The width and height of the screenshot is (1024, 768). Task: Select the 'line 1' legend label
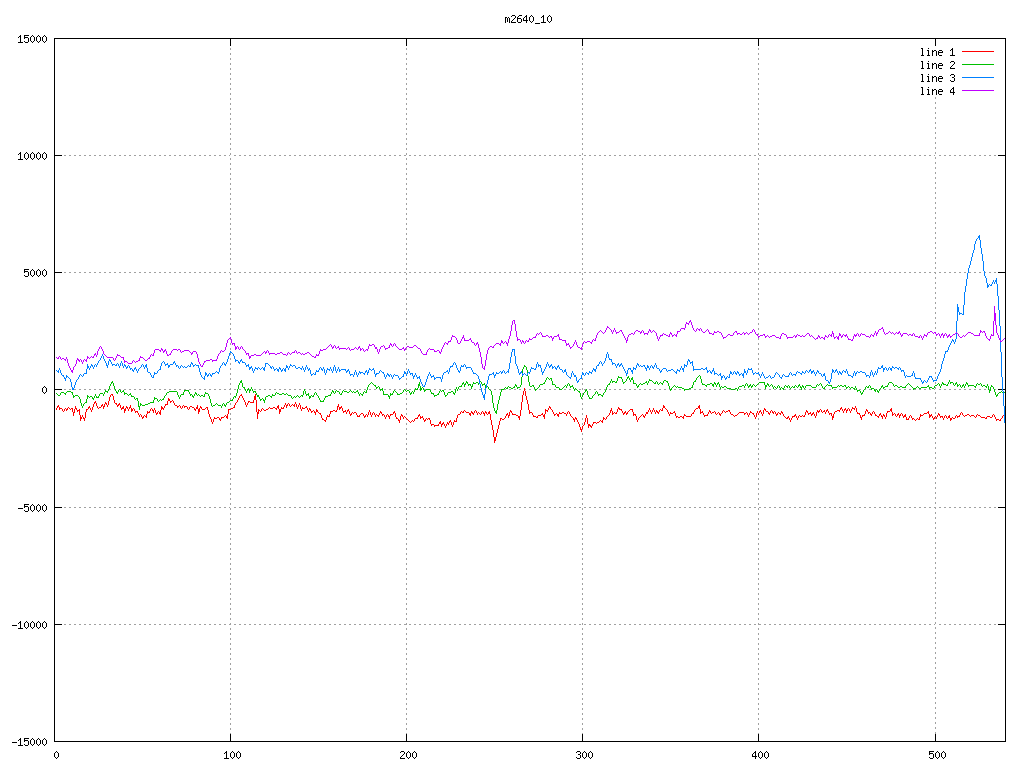937,52
